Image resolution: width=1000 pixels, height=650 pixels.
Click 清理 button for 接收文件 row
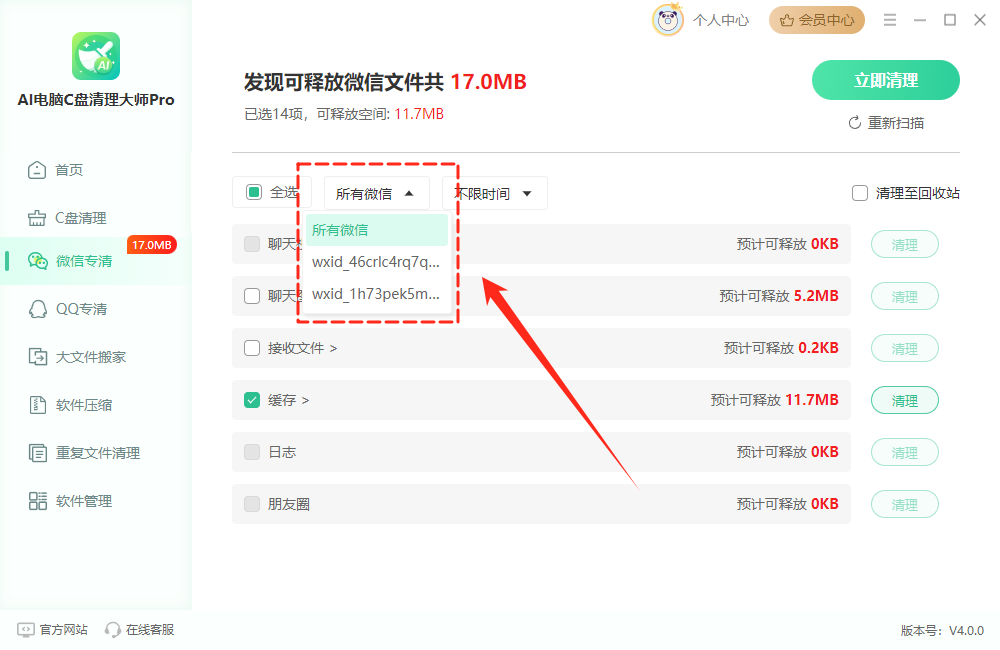pos(904,349)
